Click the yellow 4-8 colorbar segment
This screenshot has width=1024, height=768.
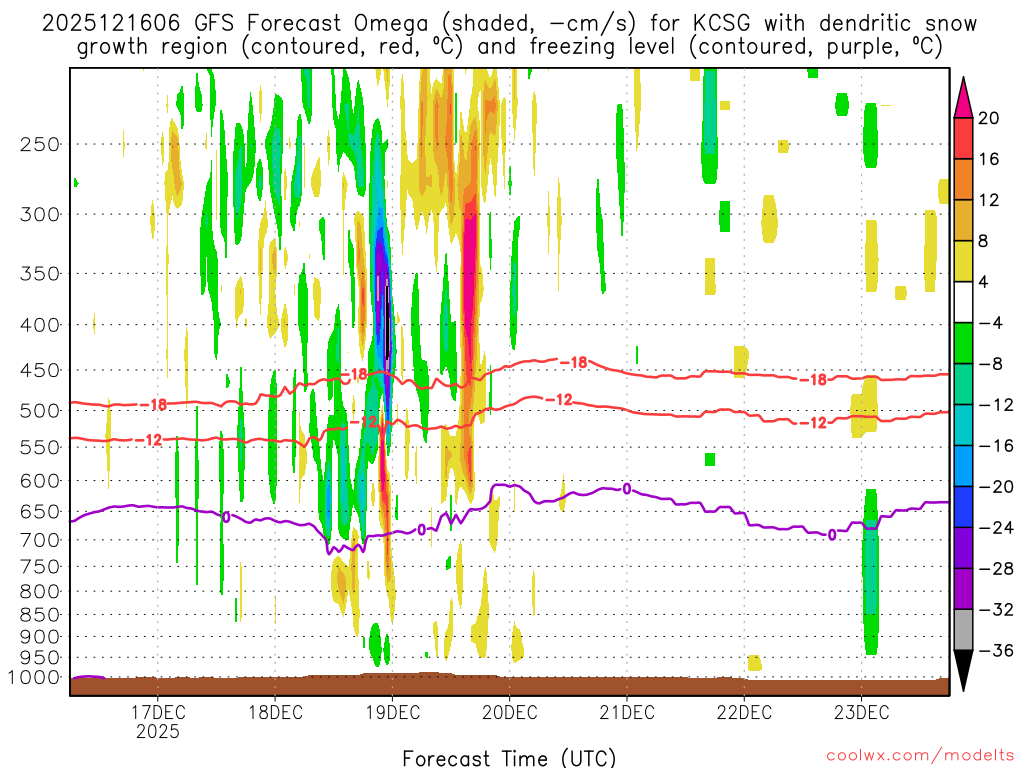963,261
